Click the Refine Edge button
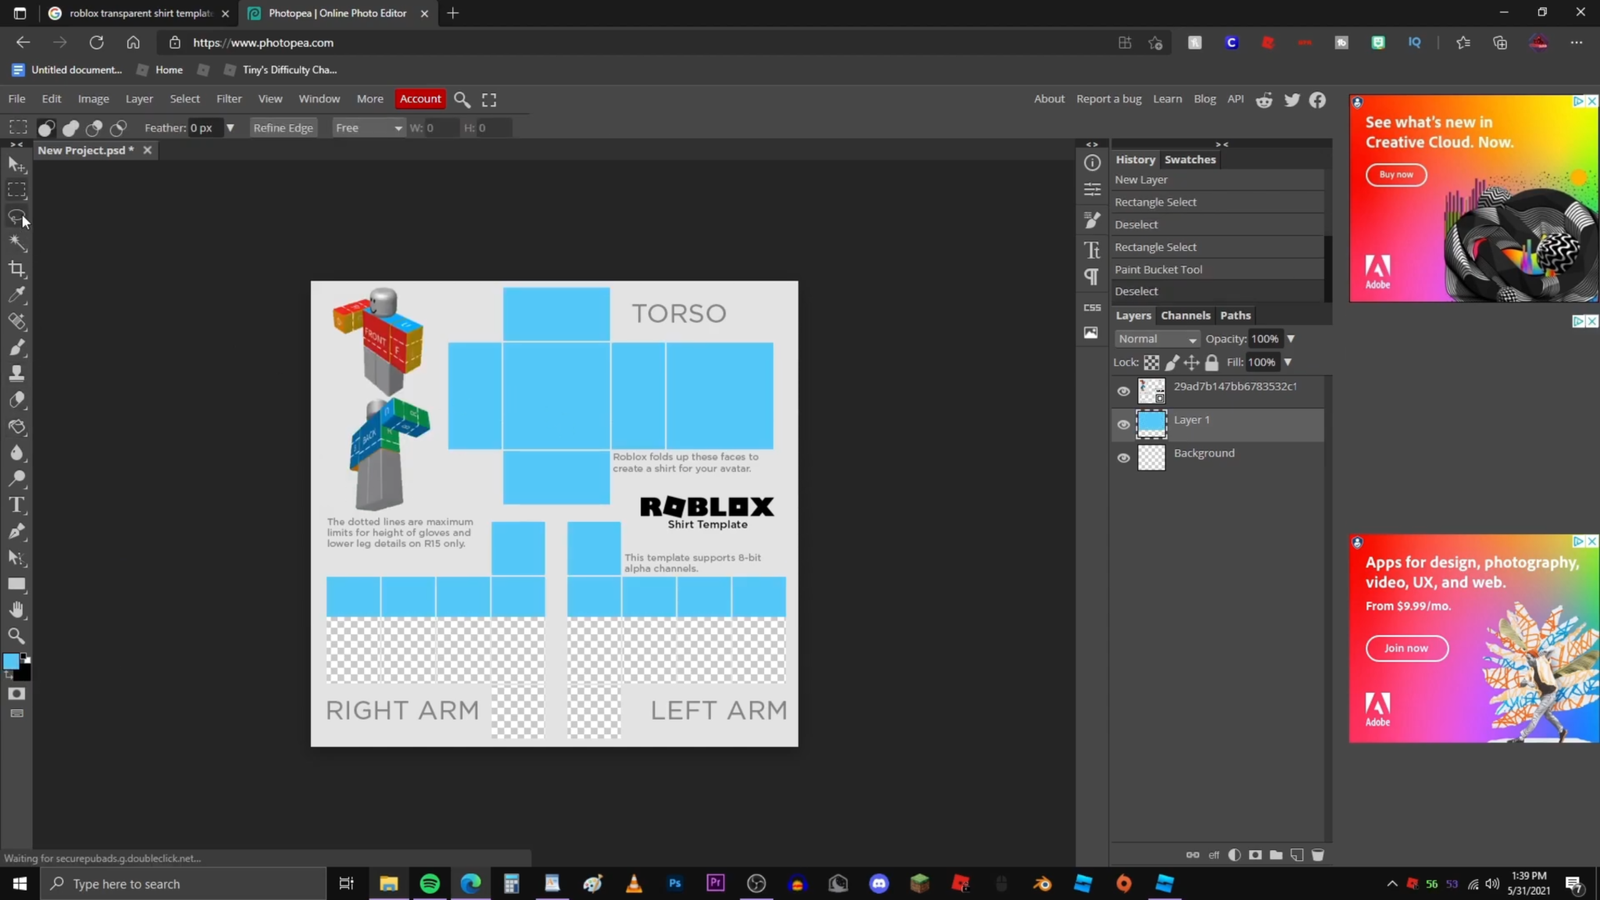The width and height of the screenshot is (1600, 900). [x=283, y=127]
